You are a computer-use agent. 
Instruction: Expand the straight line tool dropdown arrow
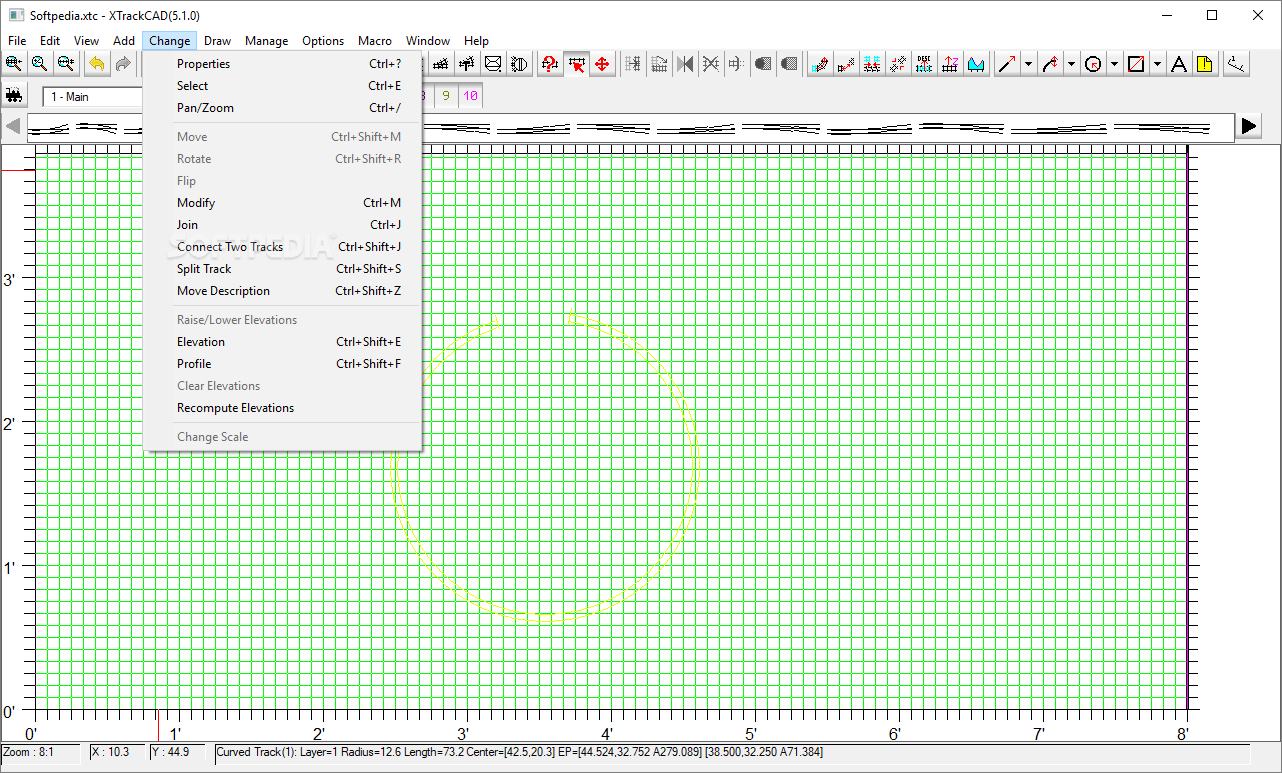pos(1028,64)
